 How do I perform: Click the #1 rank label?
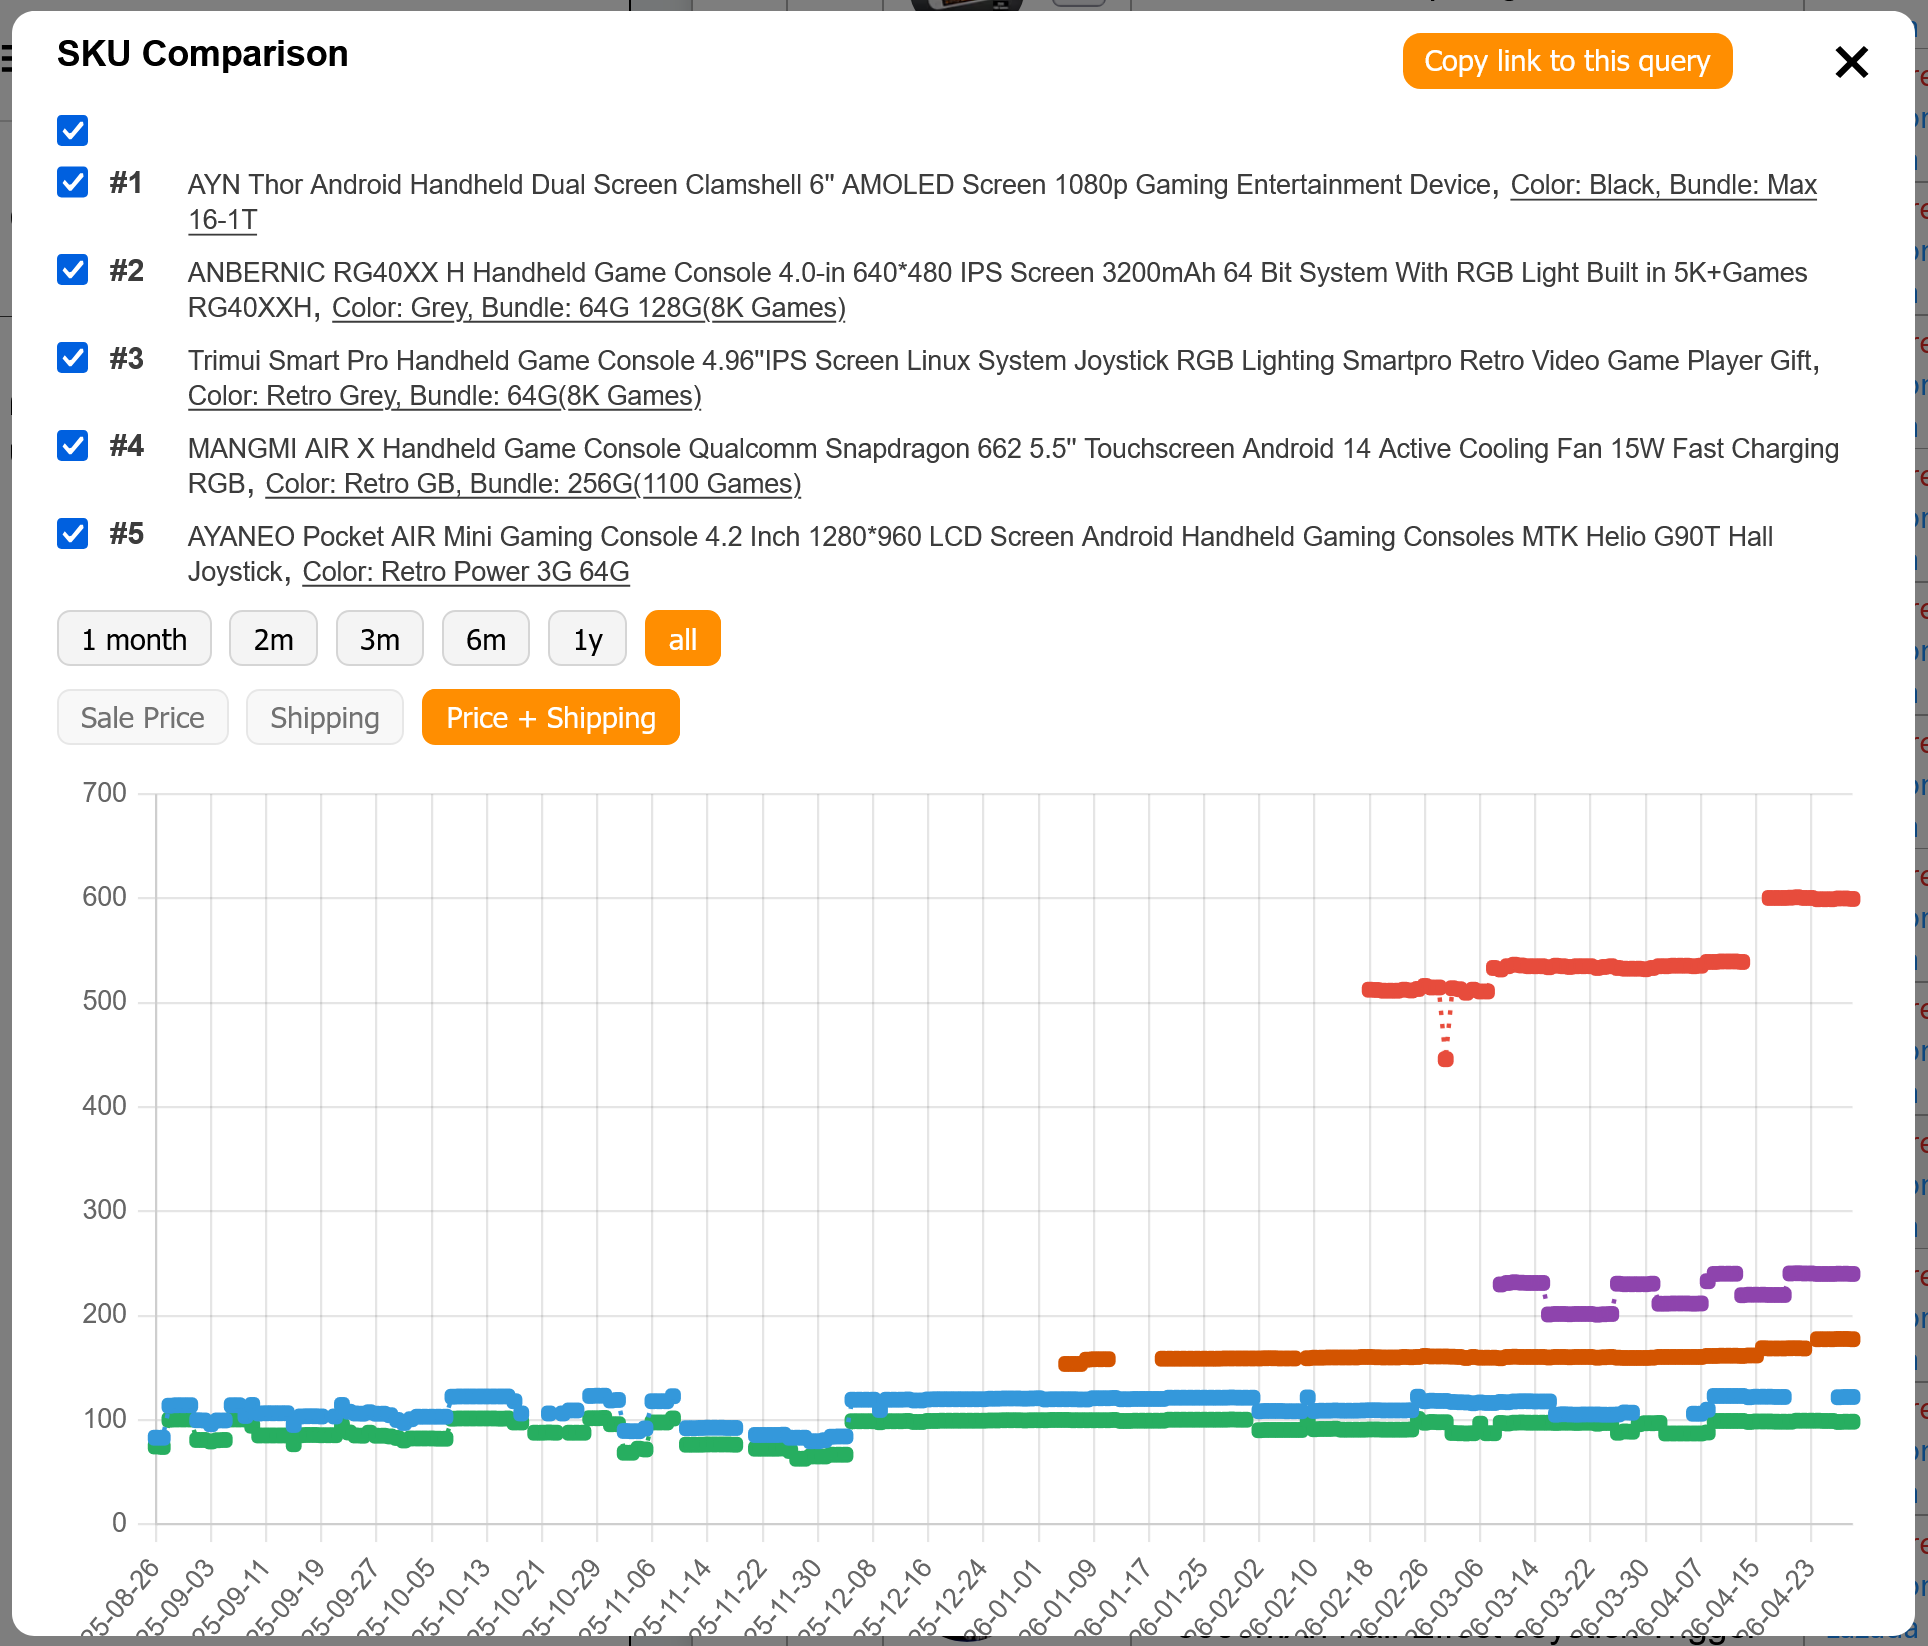[126, 183]
